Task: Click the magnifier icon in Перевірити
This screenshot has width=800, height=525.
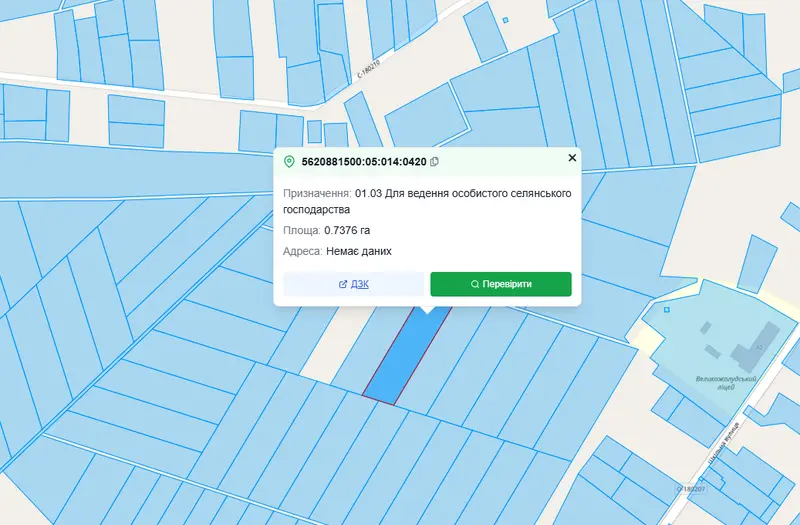Action: click(475, 284)
